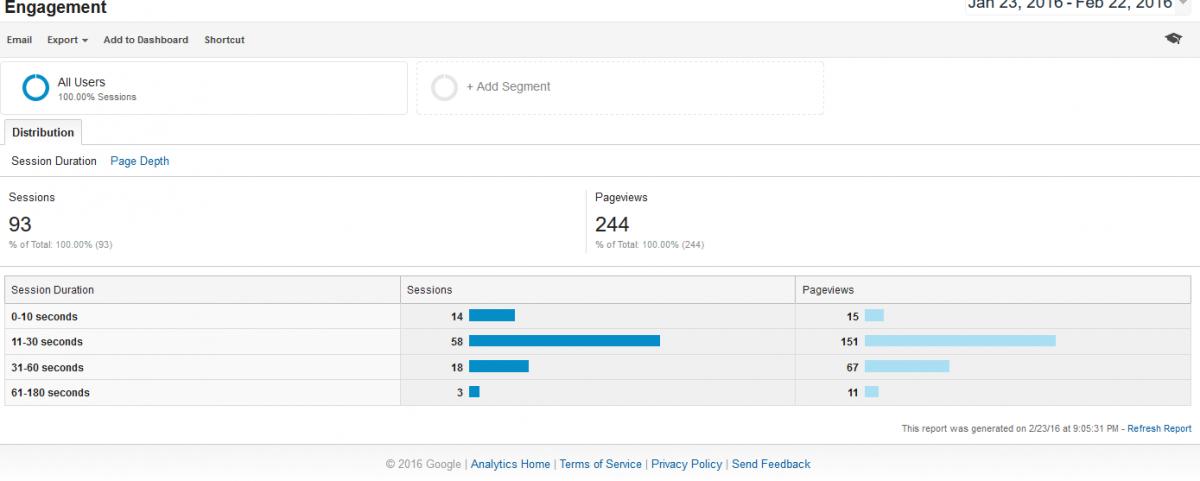Select the All Users segment card
The image size is (1200, 481).
pos(204,88)
